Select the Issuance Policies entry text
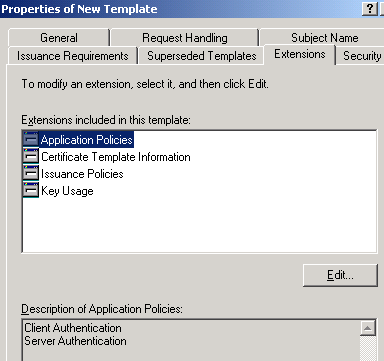Image resolution: width=384 pixels, height=361 pixels. [x=82, y=174]
